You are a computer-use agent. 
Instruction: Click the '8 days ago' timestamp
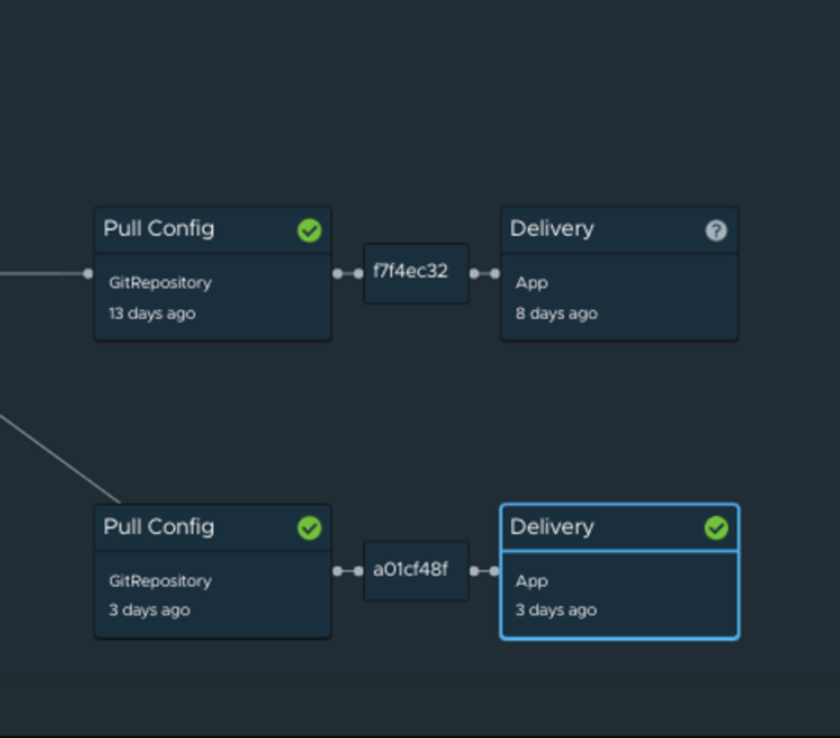(556, 313)
